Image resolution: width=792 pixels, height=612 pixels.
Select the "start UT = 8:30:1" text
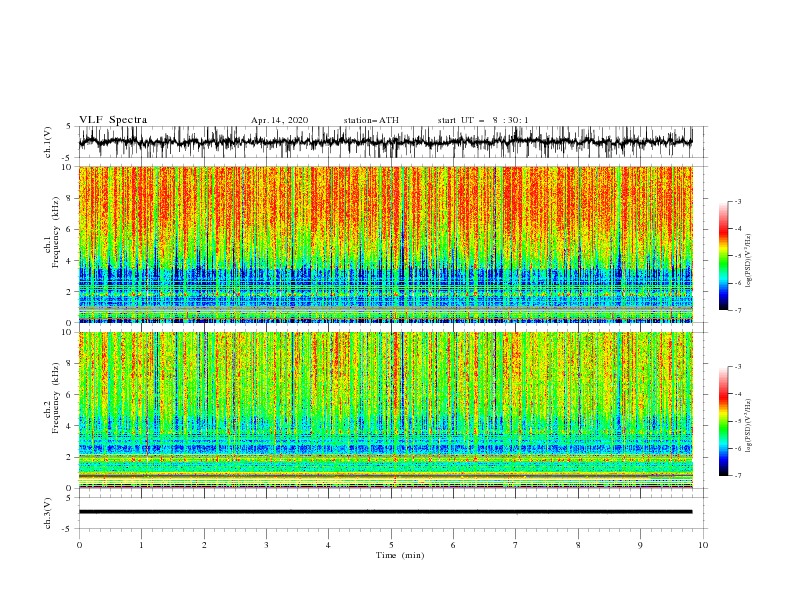(483, 120)
